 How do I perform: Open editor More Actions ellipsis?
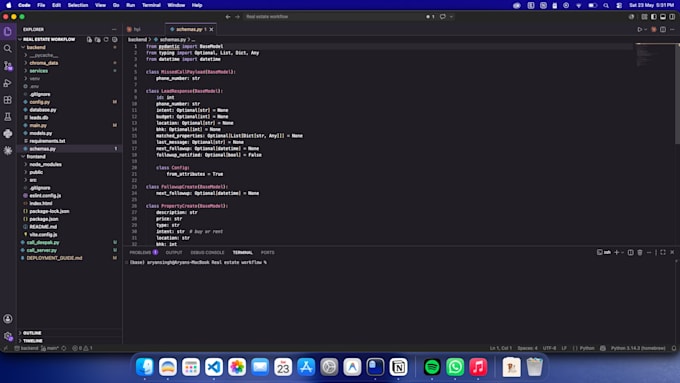pos(672,29)
